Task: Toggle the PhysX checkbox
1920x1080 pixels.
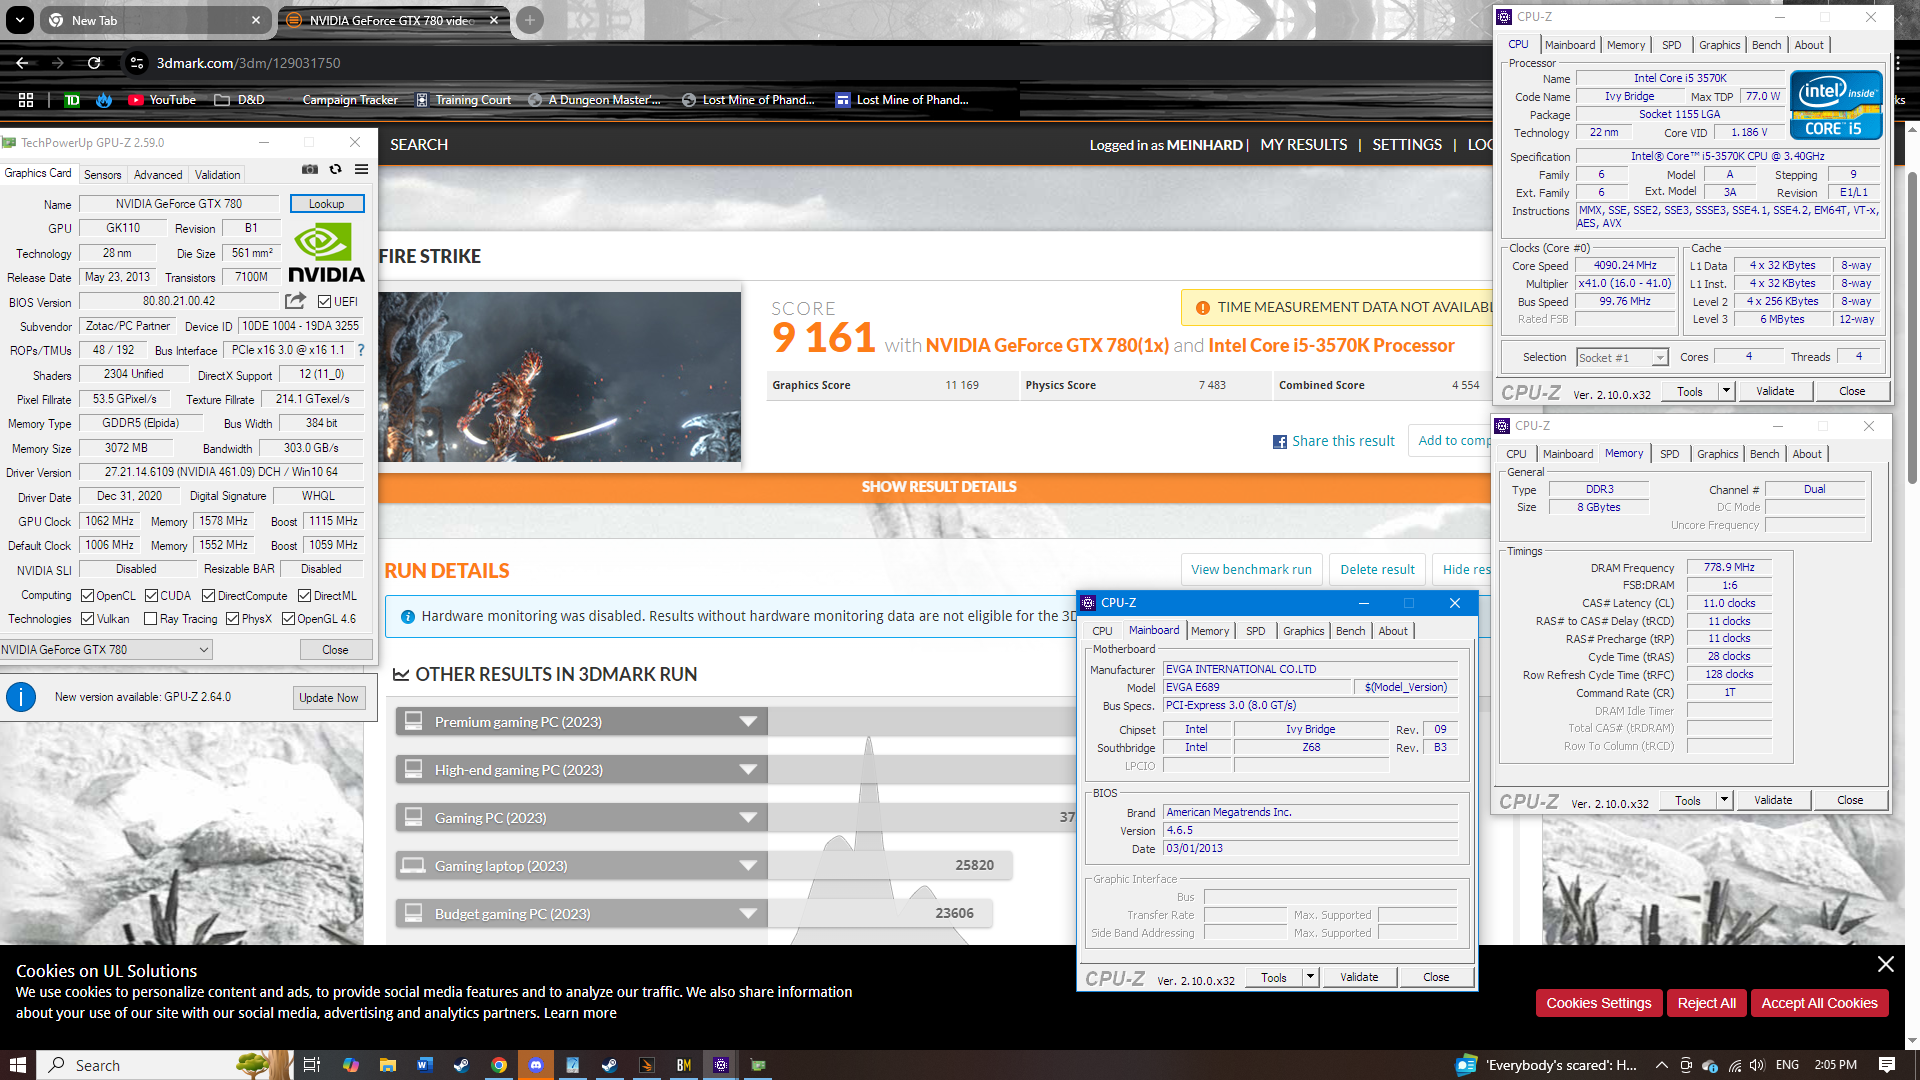Action: (232, 619)
